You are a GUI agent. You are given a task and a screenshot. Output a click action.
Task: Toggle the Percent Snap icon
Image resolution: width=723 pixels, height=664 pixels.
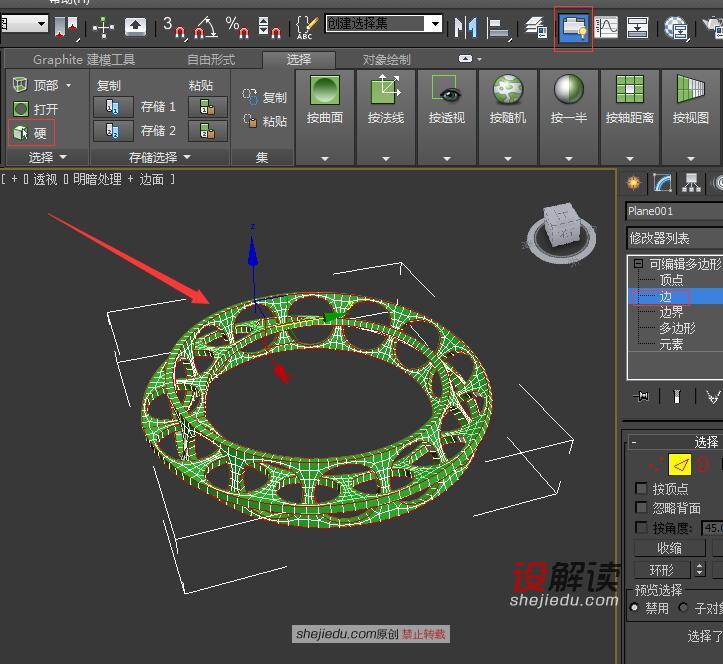coord(237,27)
